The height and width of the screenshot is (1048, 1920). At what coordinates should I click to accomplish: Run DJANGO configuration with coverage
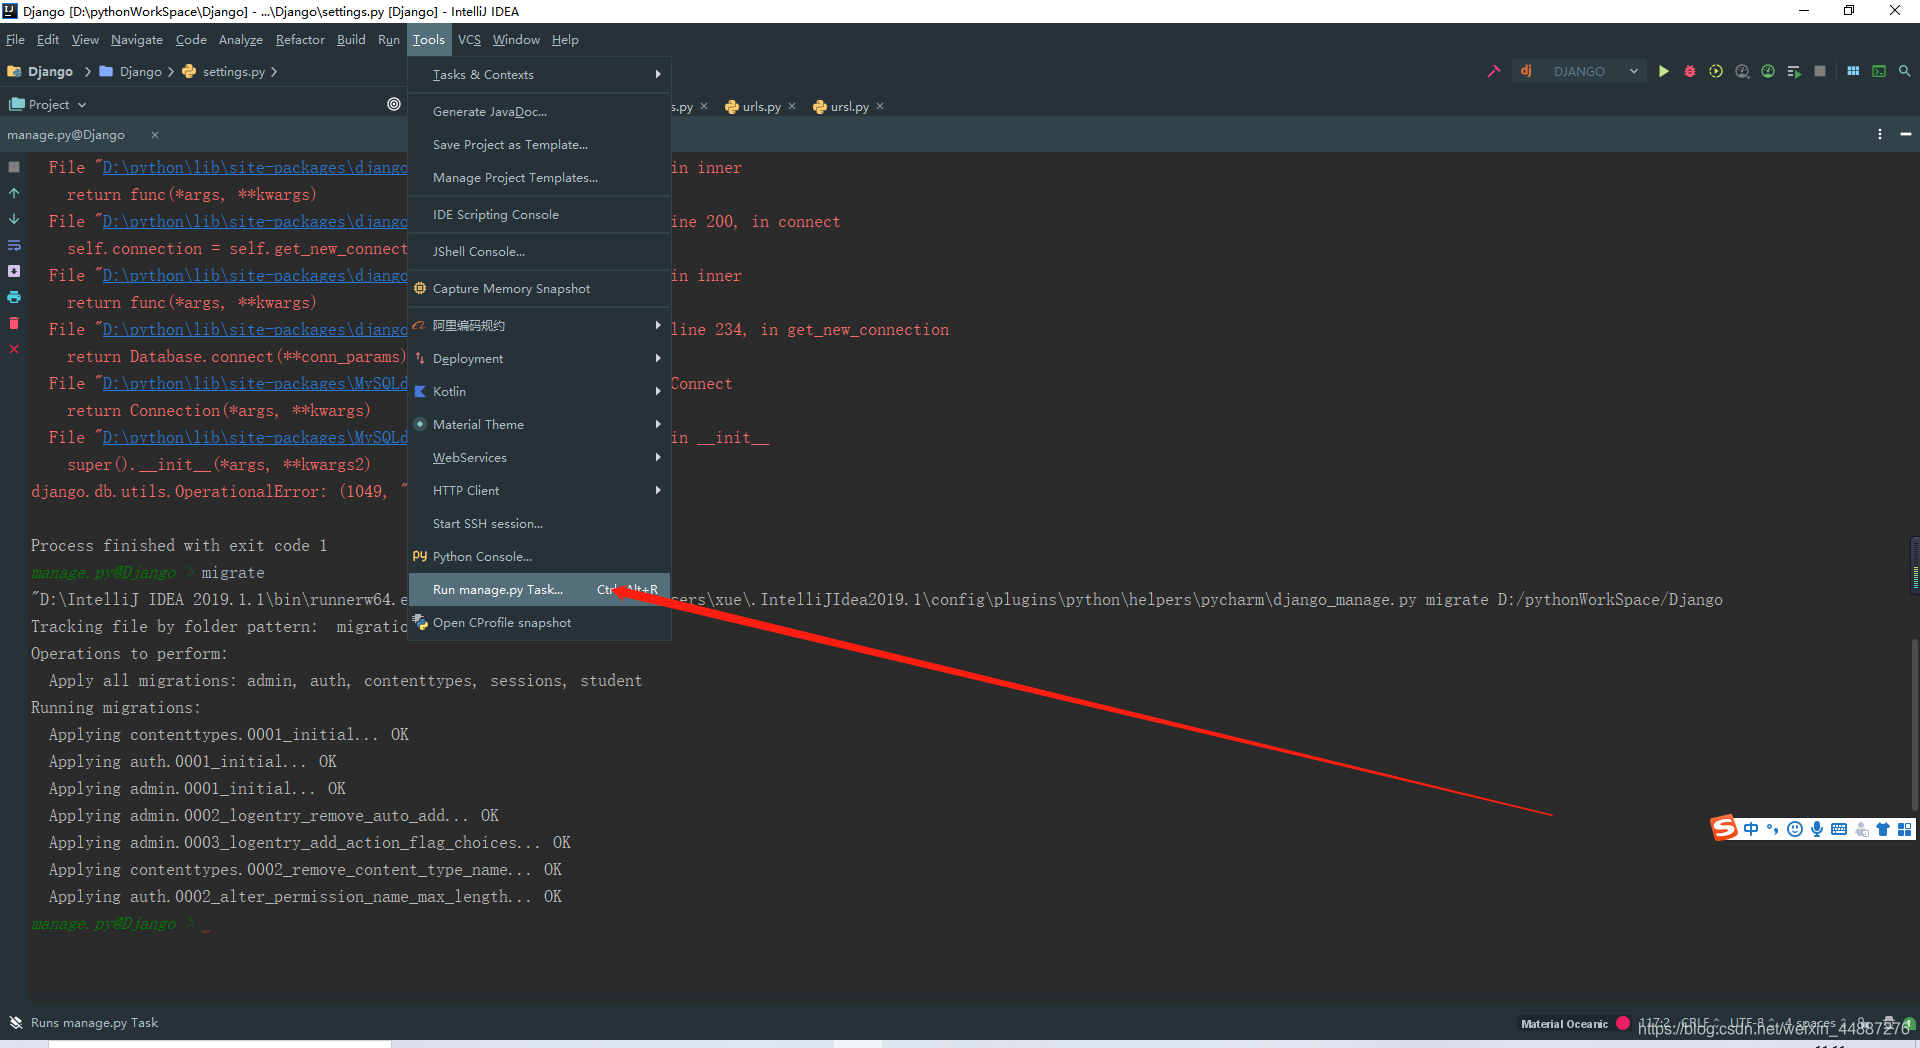click(1716, 71)
